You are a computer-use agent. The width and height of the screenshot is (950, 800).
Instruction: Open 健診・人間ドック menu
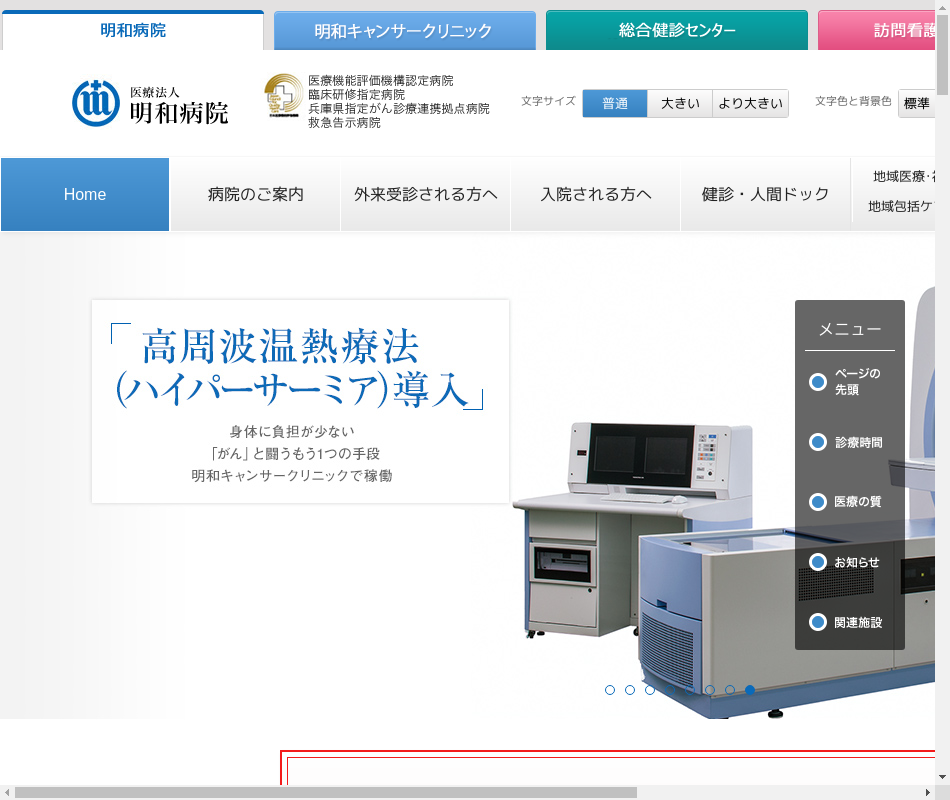[x=766, y=195]
